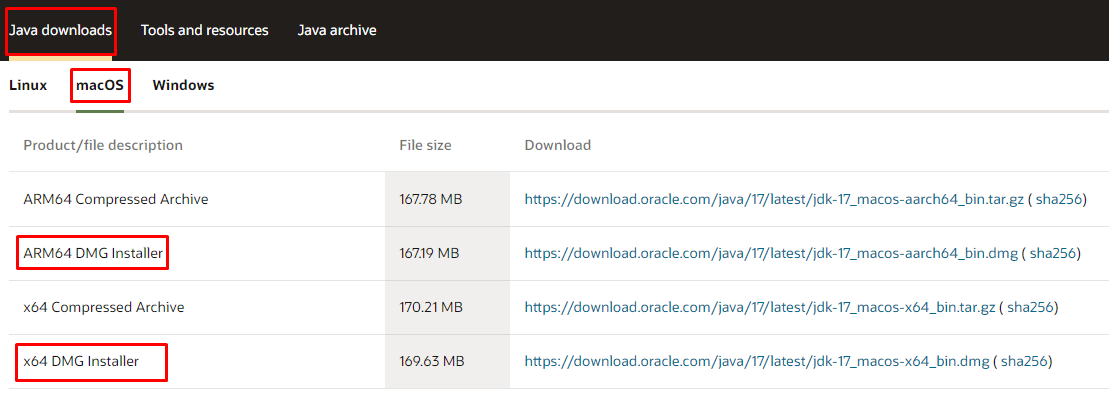Open sha256 for x64 DMG Installer

[x=1025, y=361]
